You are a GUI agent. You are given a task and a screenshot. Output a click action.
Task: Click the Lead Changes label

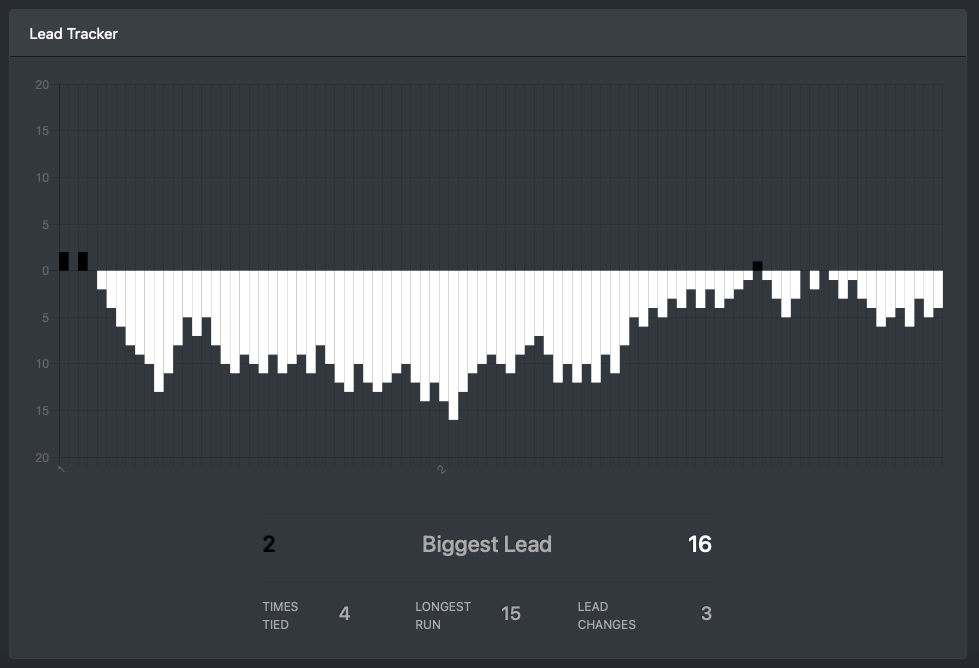pos(606,616)
